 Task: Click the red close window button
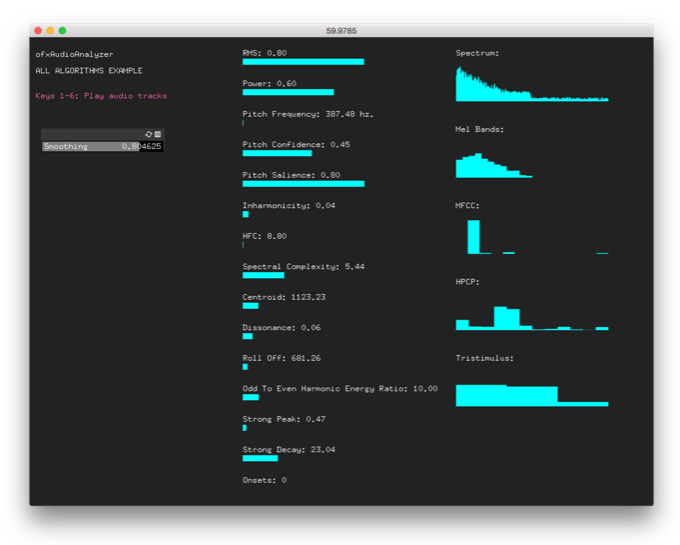tap(38, 31)
